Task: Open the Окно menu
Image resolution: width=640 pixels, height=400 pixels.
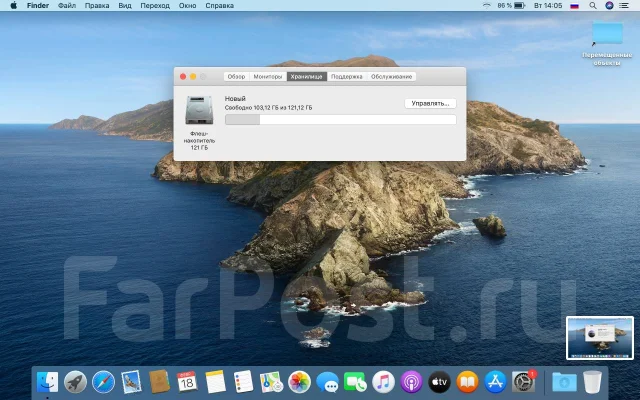Action: pos(187,6)
